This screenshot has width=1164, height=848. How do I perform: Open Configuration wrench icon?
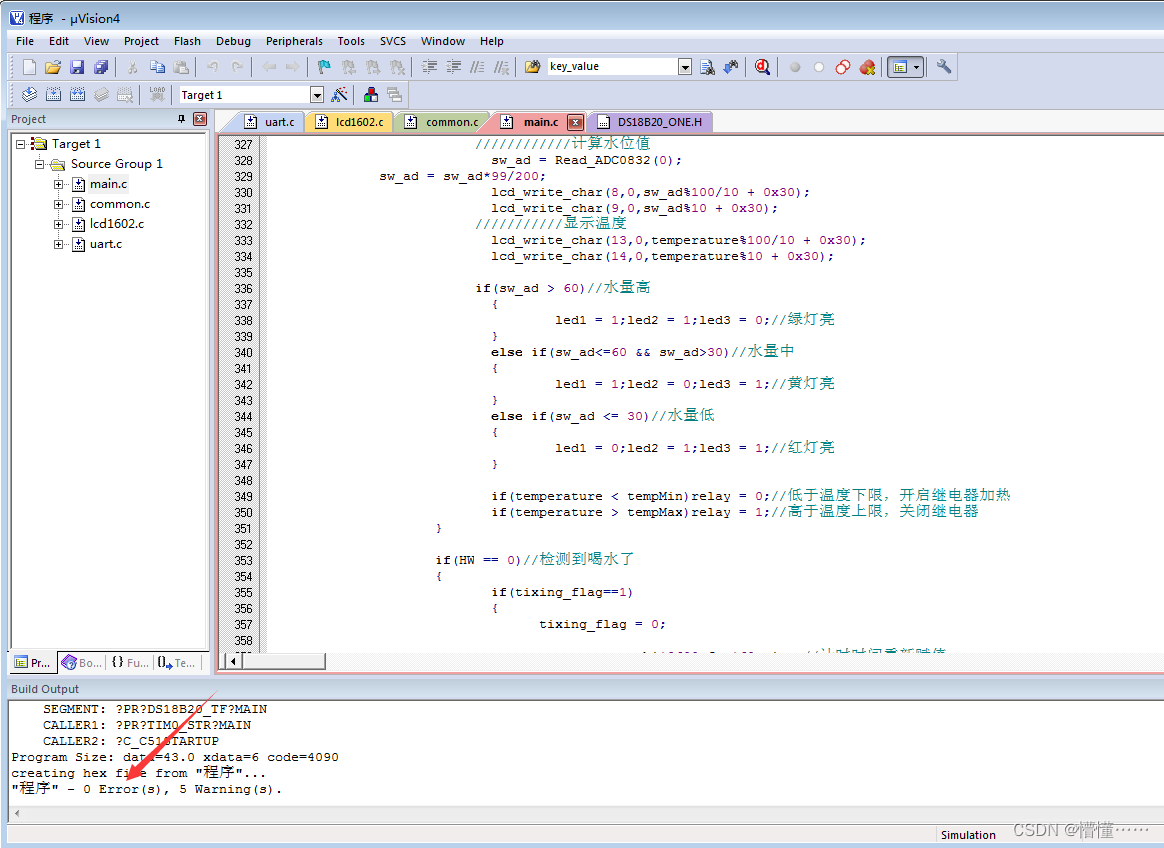pyautogui.click(x=944, y=67)
